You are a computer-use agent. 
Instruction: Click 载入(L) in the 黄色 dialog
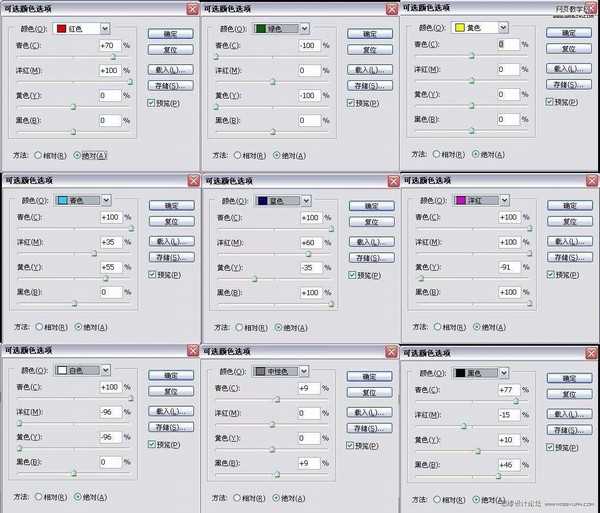coord(569,68)
